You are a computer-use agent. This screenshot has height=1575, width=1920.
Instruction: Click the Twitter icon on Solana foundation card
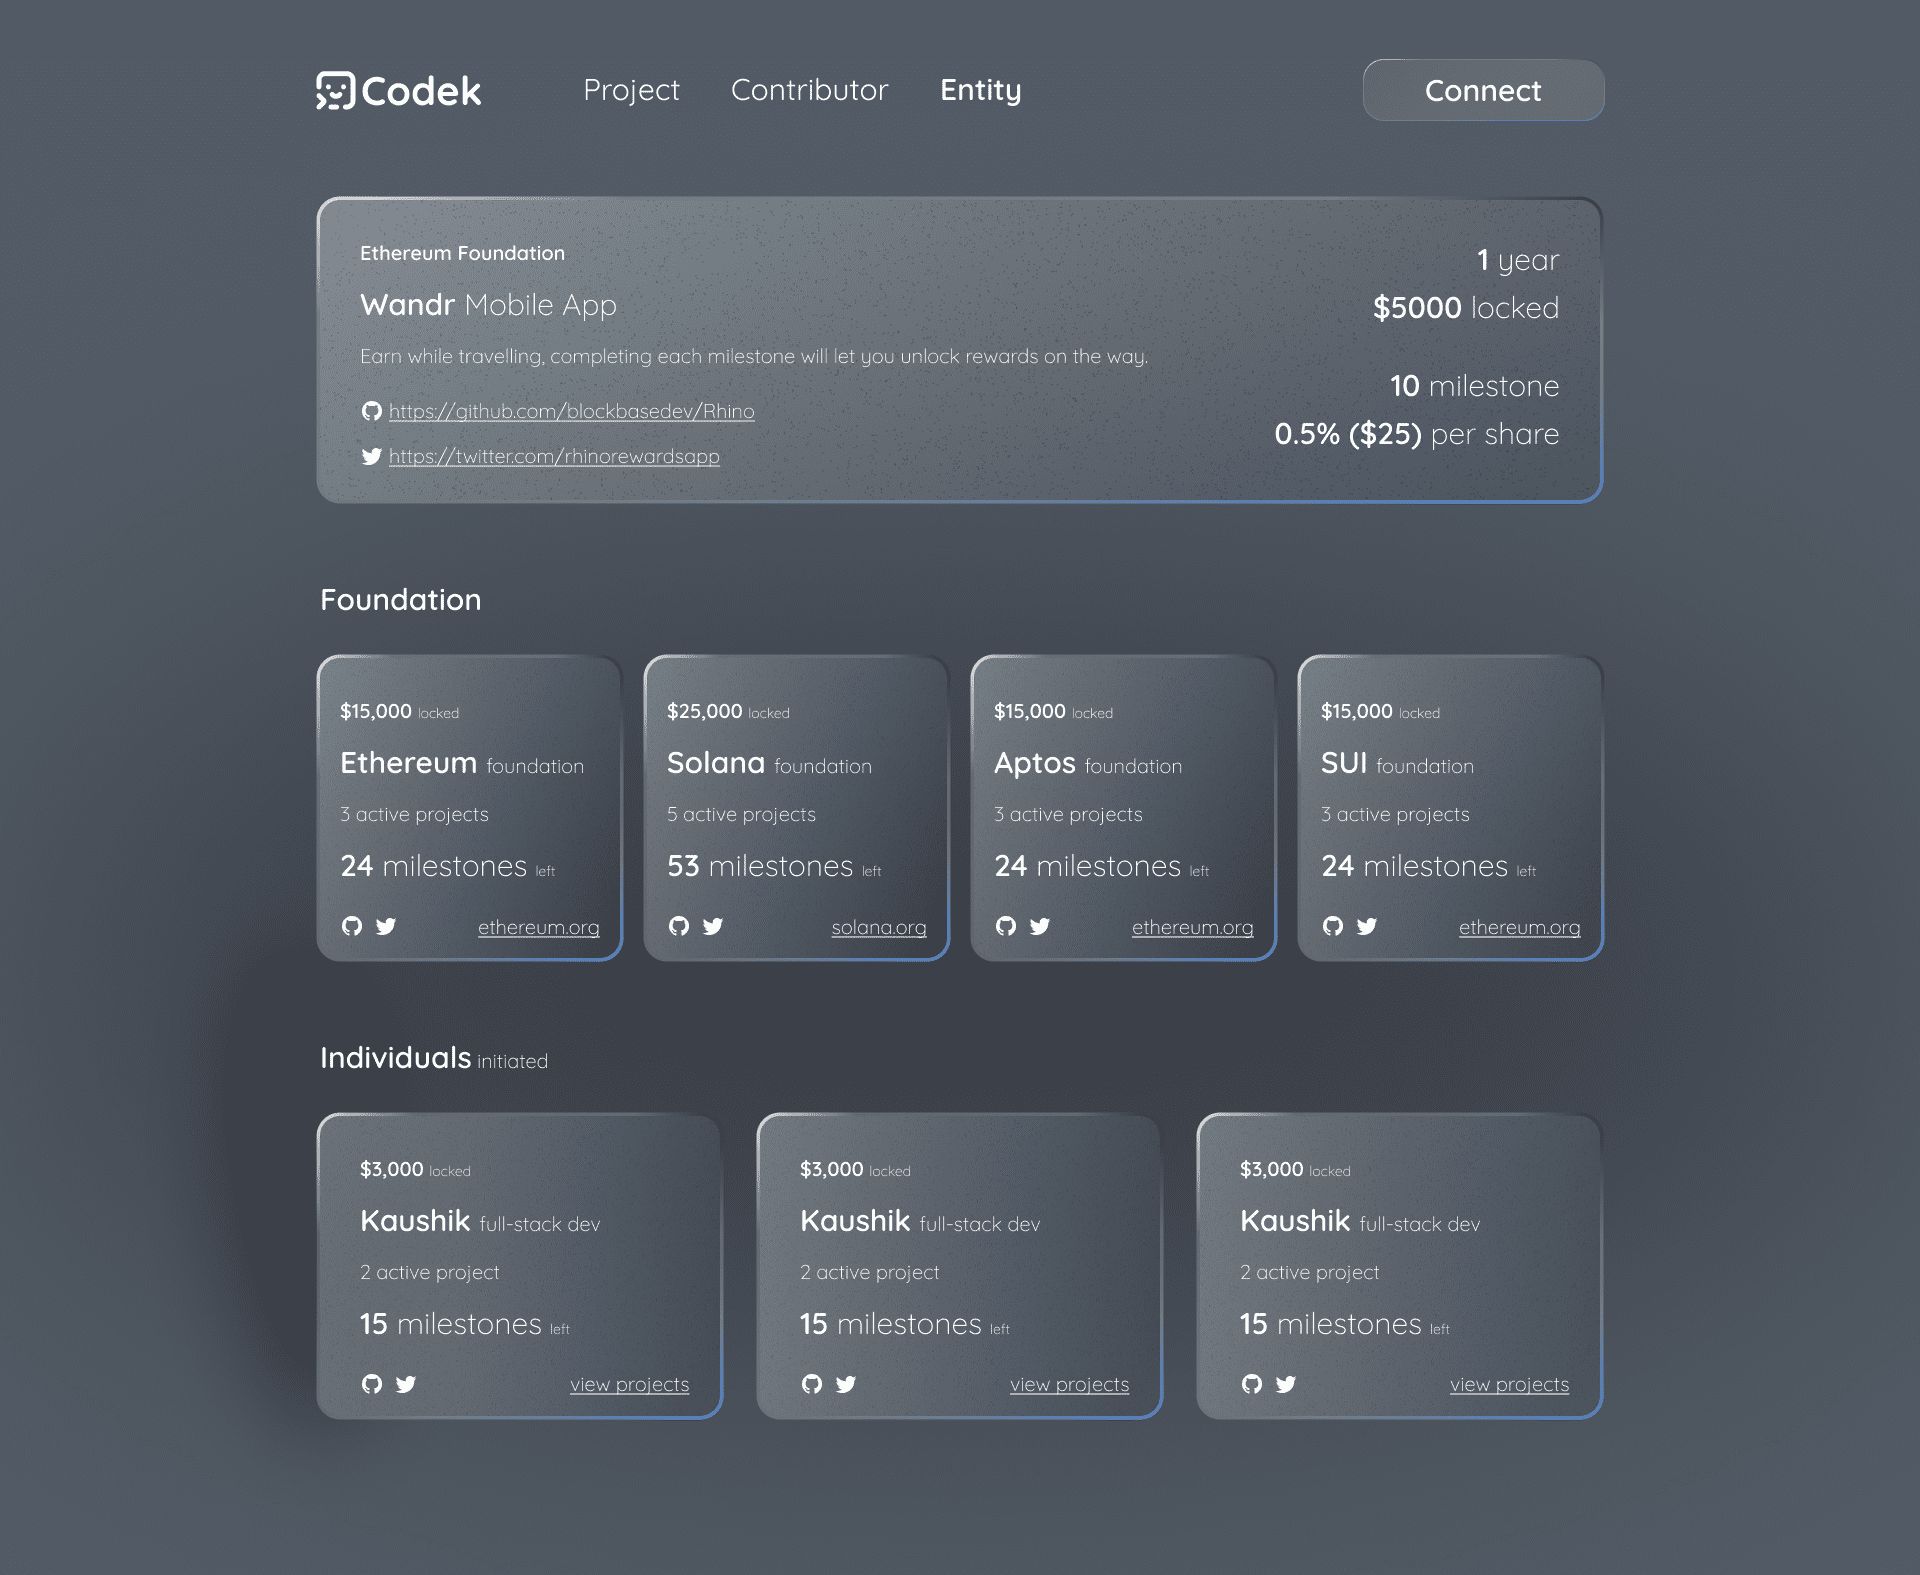711,925
